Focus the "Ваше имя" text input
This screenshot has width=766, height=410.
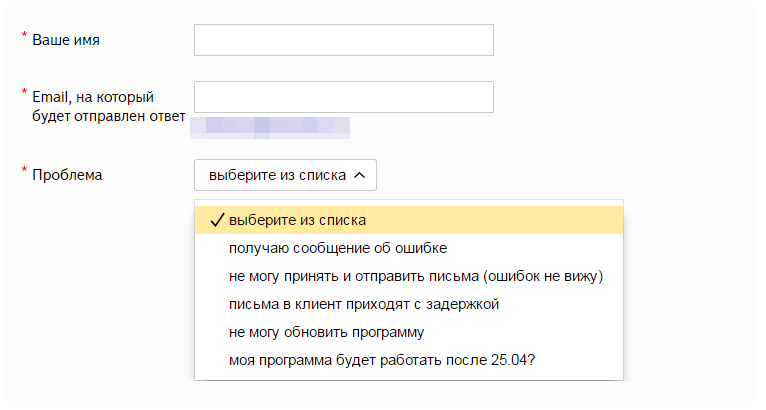[343, 40]
